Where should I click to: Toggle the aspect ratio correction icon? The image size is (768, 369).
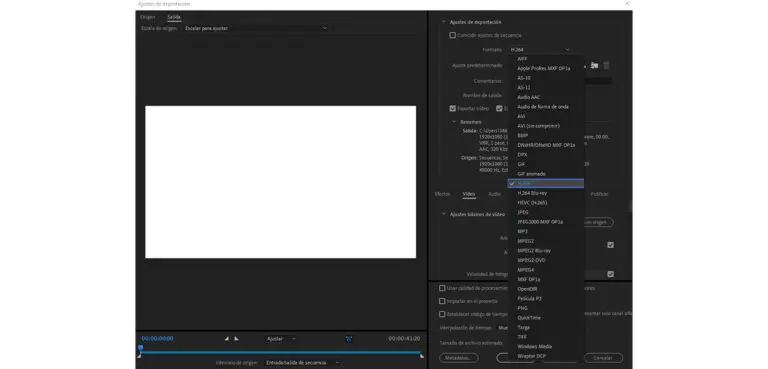click(x=349, y=339)
